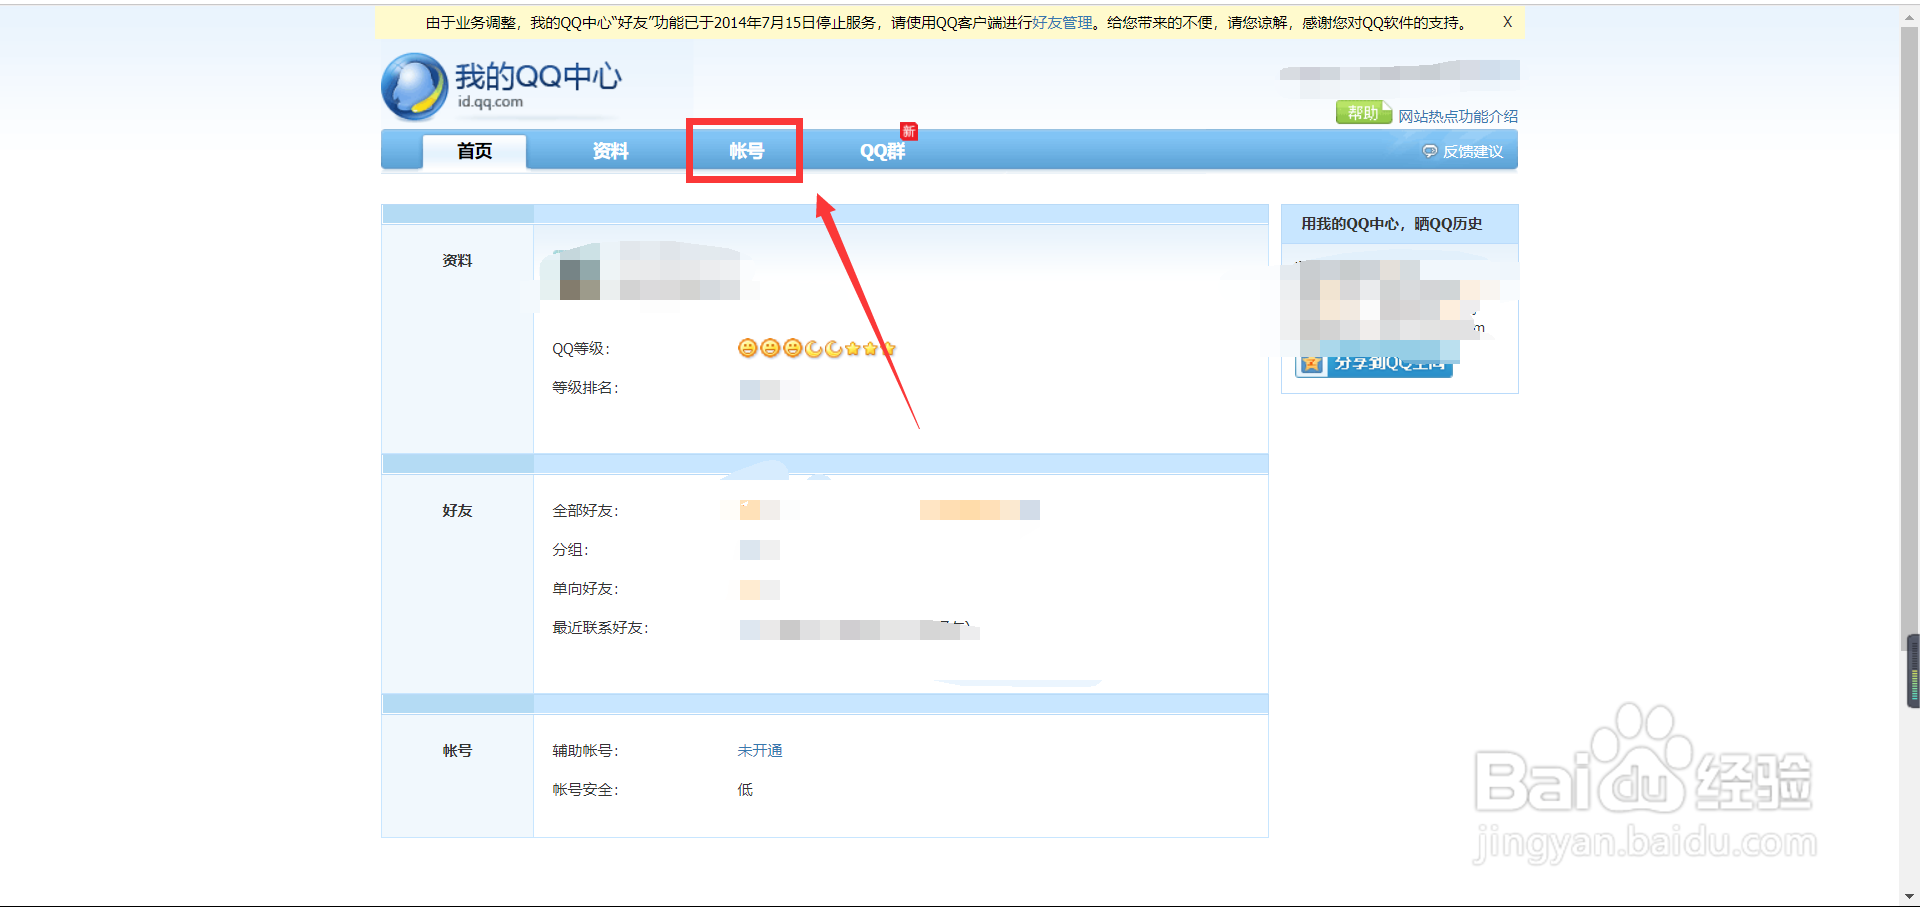The width and height of the screenshot is (1920, 907).
Task: Click the 资料 section label
Action: point(457,261)
